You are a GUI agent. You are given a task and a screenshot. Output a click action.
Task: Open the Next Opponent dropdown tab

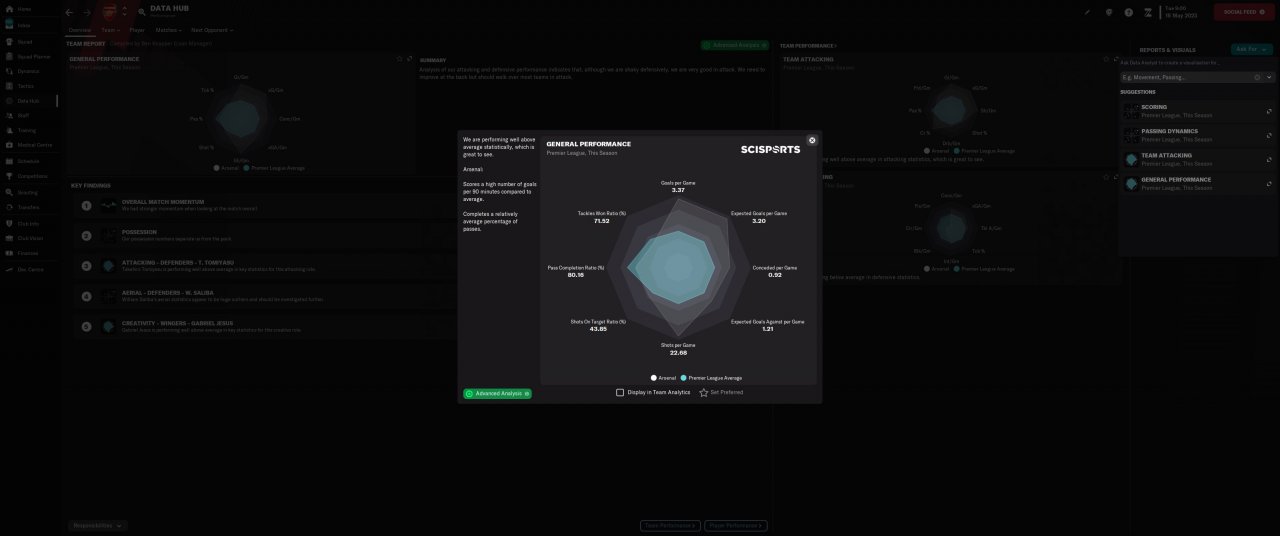(x=212, y=30)
